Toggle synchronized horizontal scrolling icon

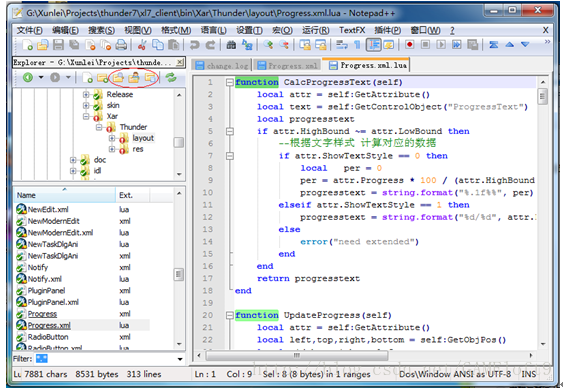pyautogui.click(x=321, y=45)
